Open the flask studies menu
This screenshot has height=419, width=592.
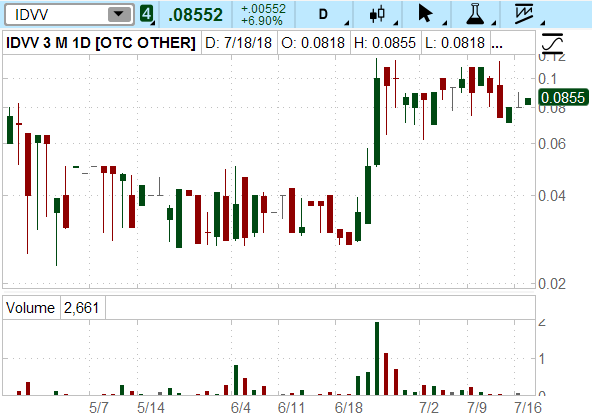pyautogui.click(x=475, y=14)
